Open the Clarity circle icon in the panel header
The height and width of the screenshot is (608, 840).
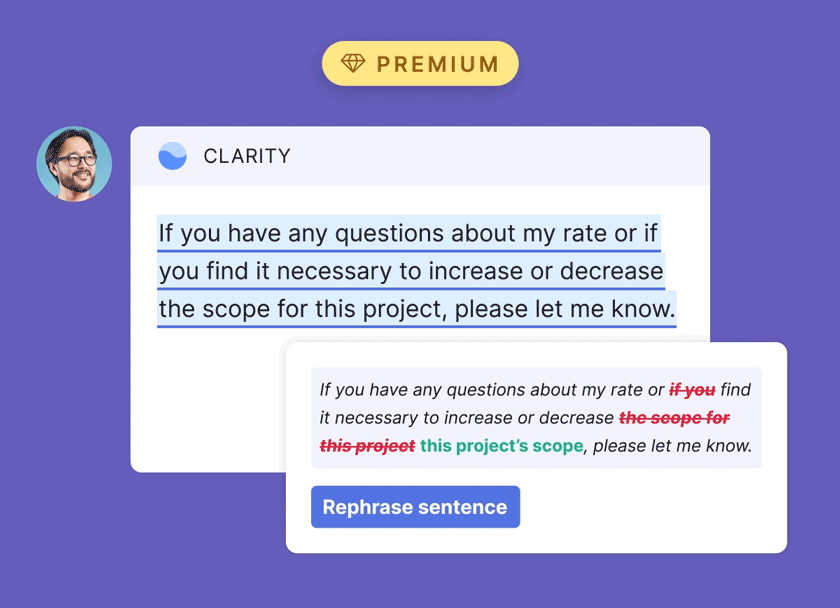coord(172,156)
